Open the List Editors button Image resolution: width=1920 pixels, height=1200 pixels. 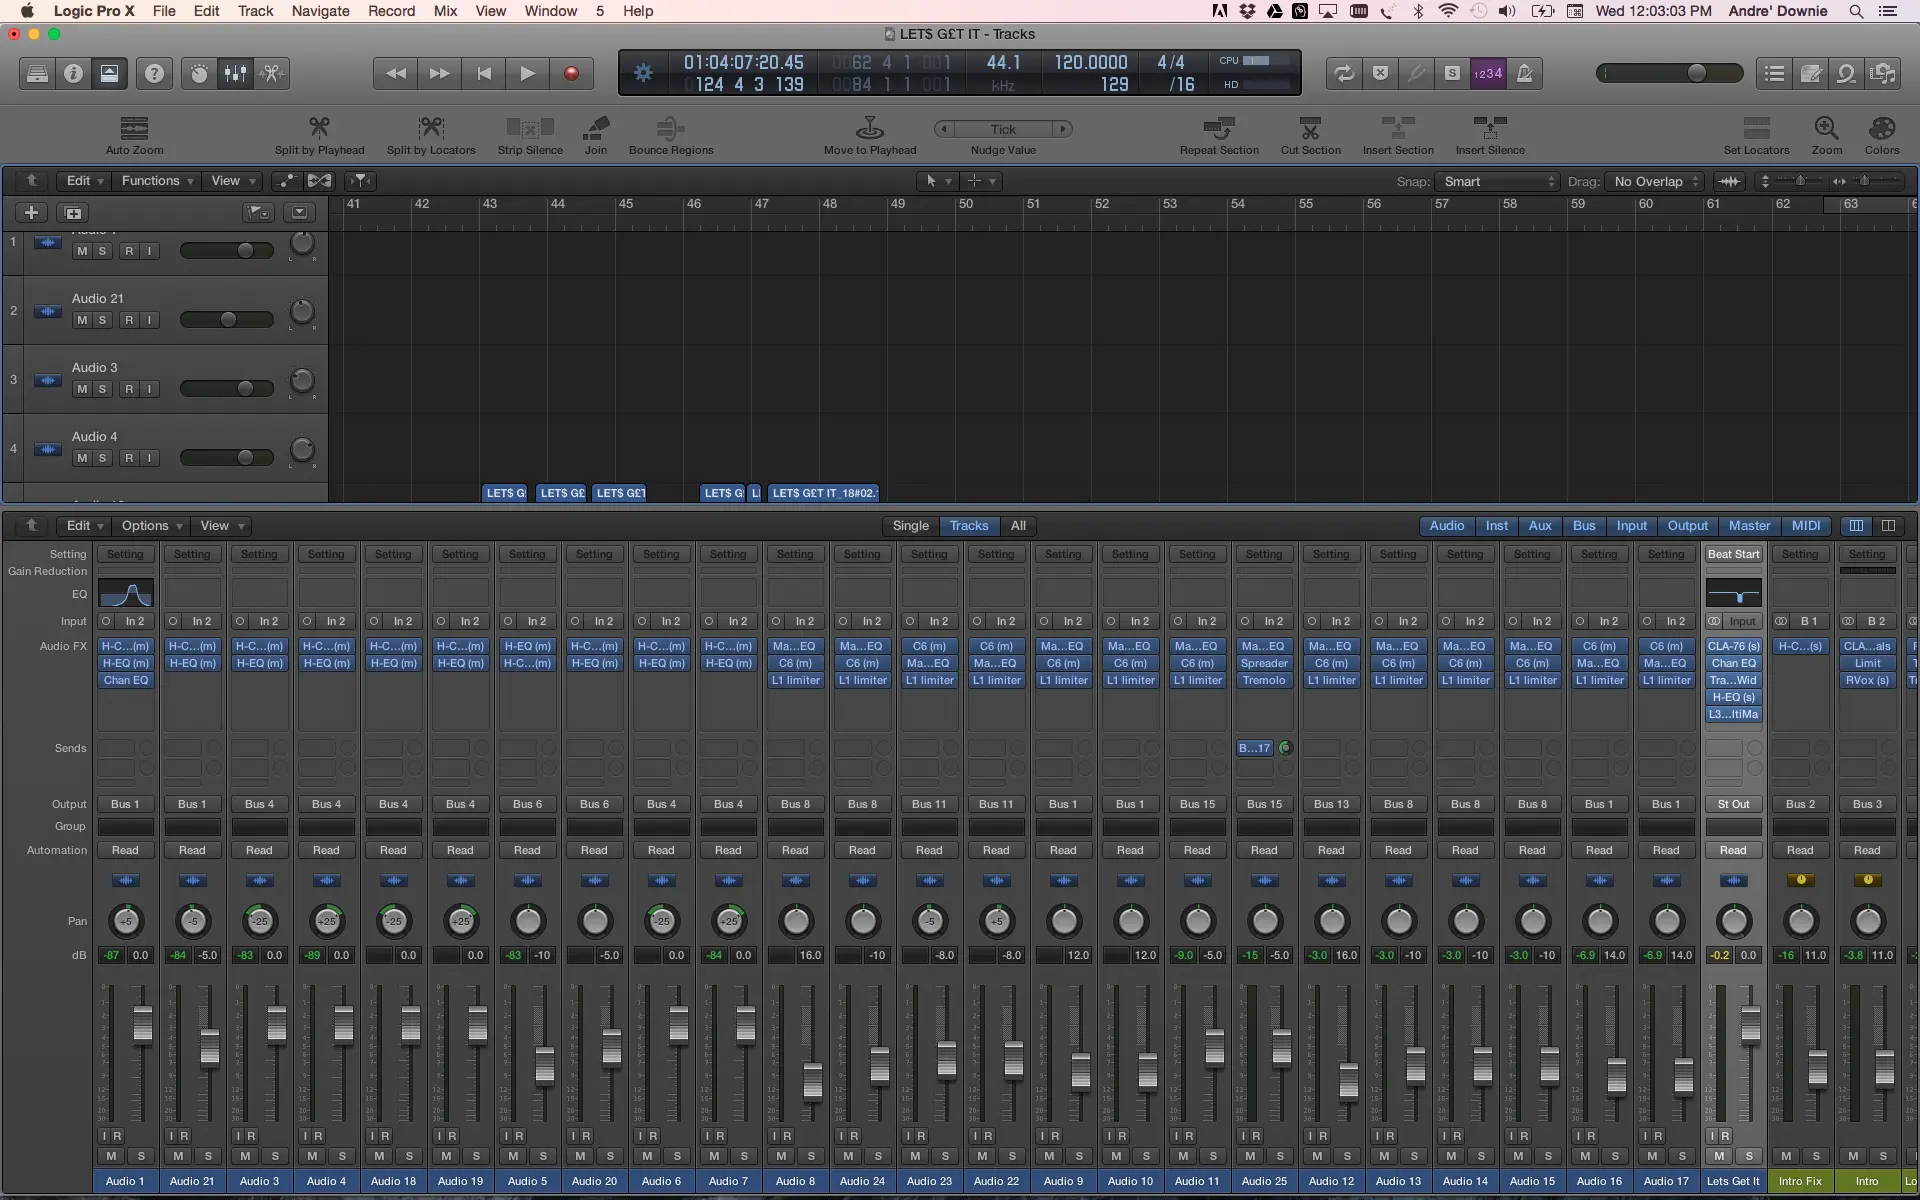tap(1775, 74)
